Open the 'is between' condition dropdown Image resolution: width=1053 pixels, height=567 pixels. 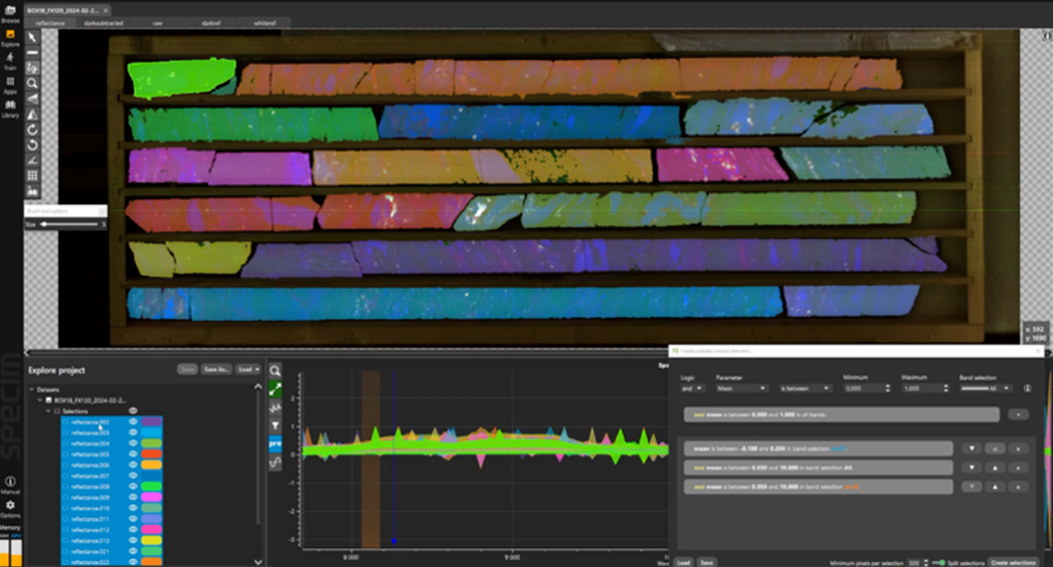click(x=805, y=388)
